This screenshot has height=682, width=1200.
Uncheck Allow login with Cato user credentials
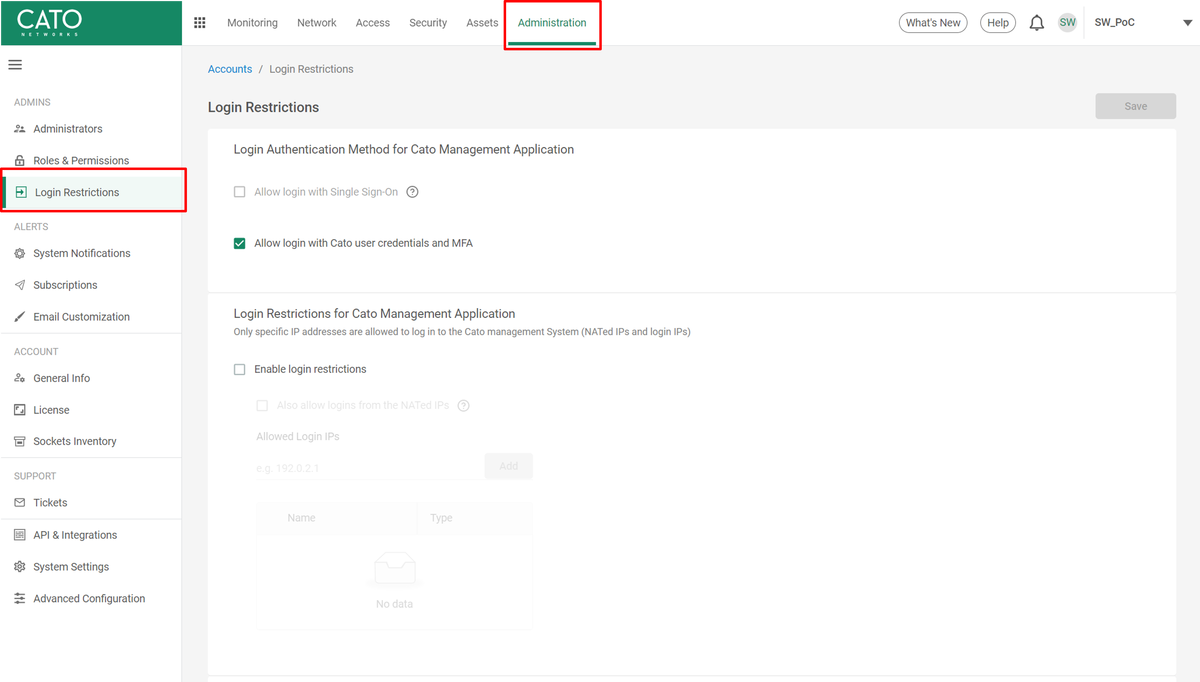coord(240,243)
